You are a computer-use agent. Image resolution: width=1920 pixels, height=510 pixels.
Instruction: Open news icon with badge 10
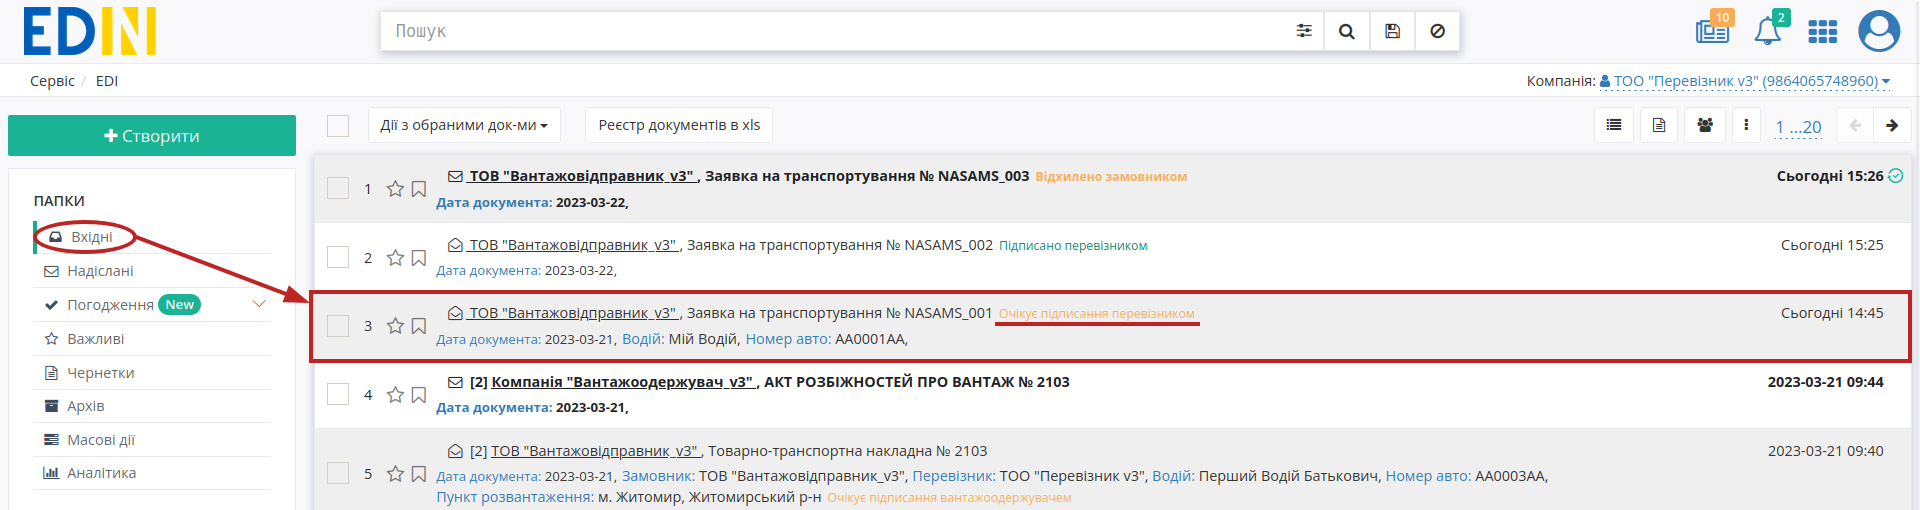coord(1713,31)
